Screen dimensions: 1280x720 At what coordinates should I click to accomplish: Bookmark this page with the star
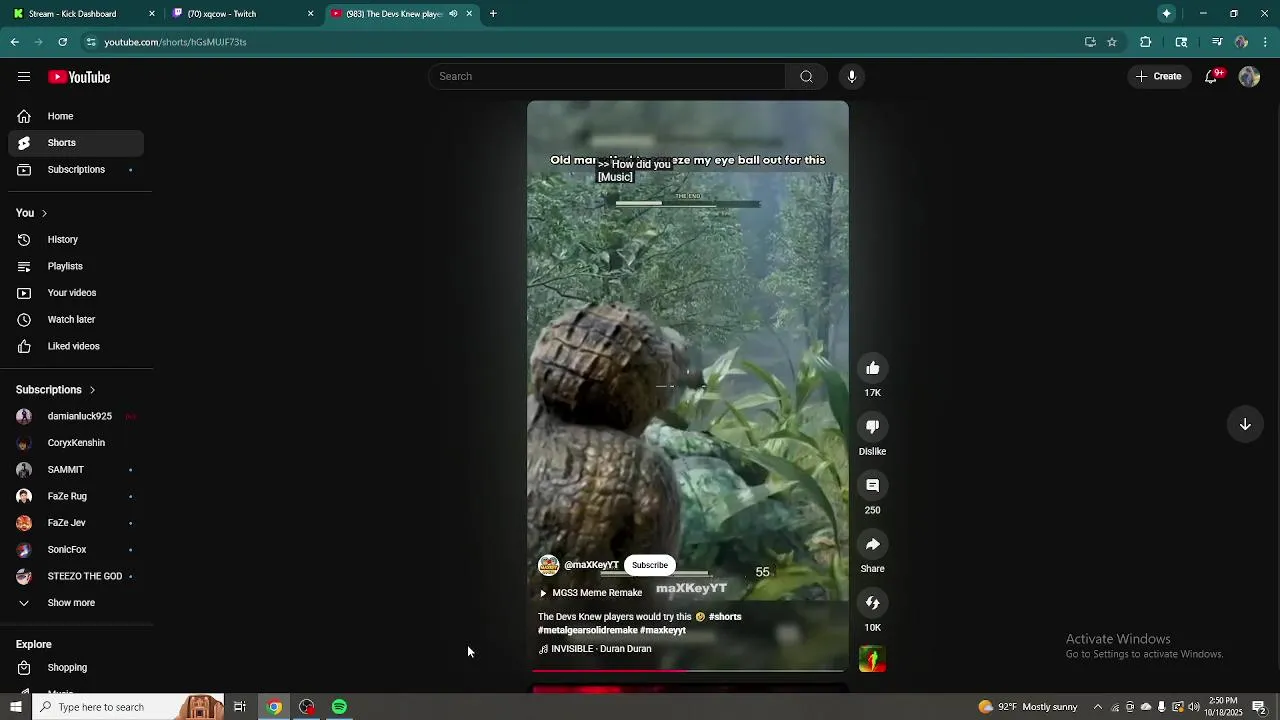[1112, 42]
